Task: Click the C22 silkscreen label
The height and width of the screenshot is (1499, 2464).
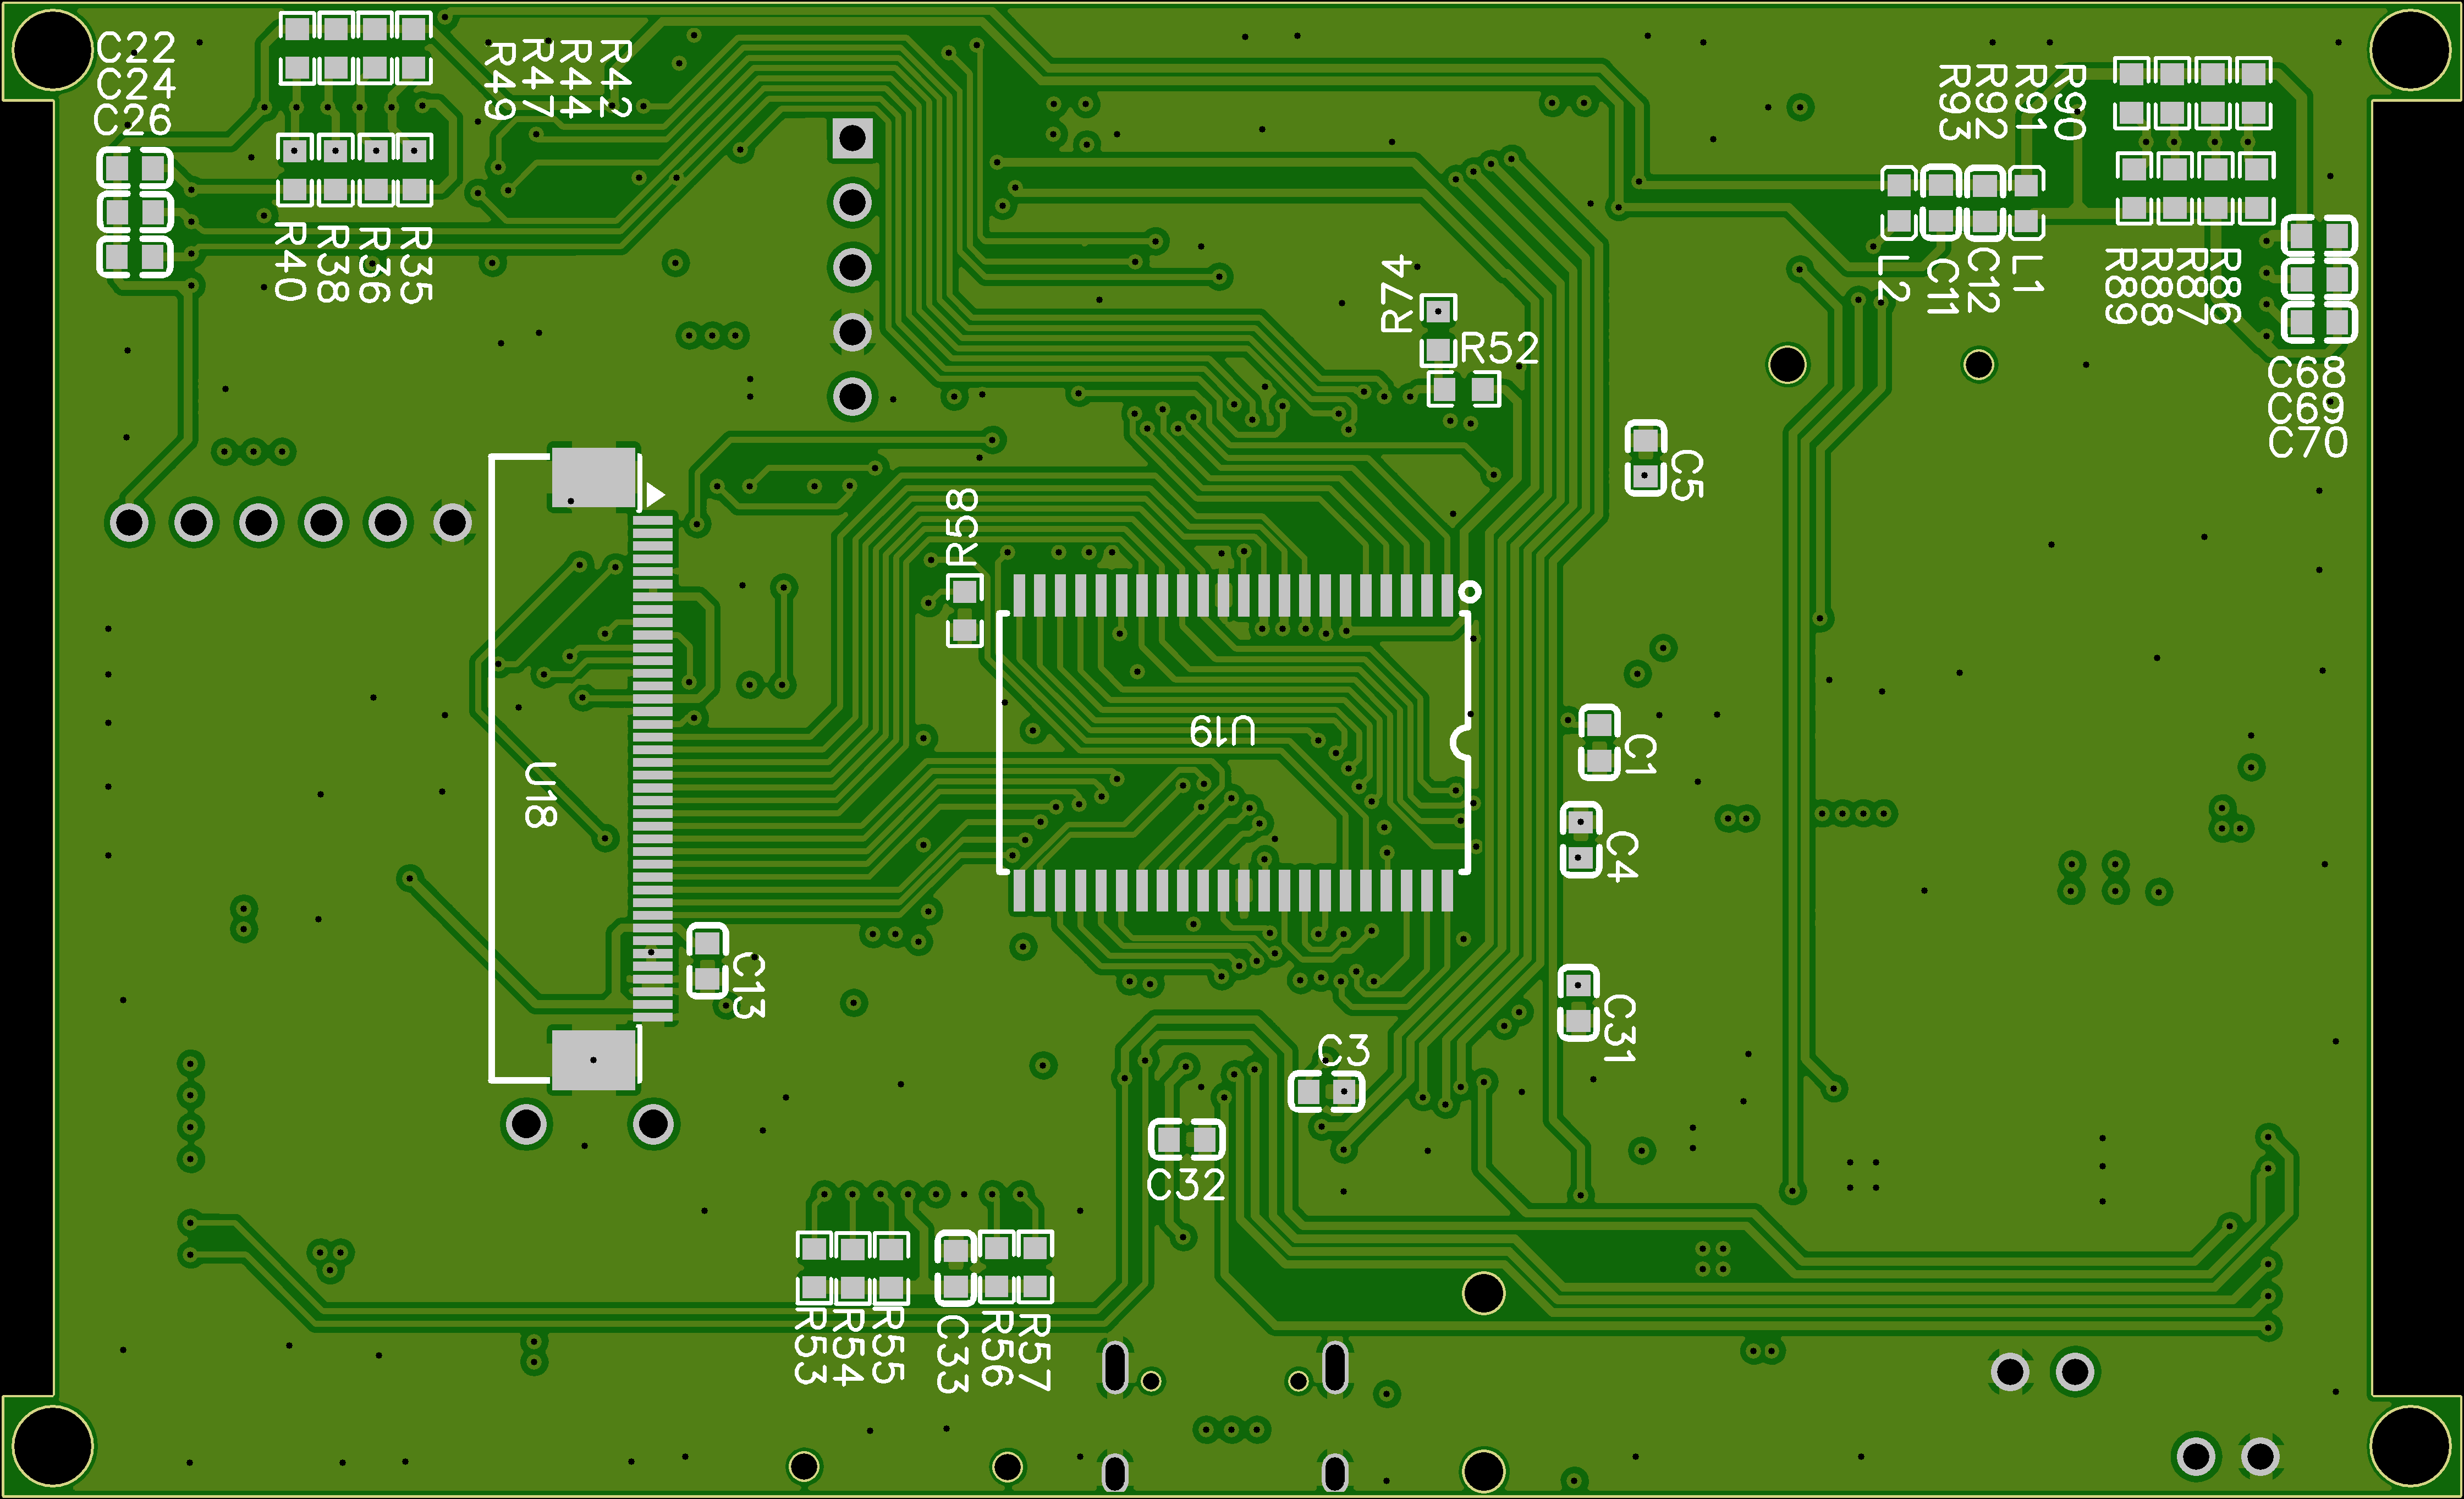Action: tap(136, 47)
